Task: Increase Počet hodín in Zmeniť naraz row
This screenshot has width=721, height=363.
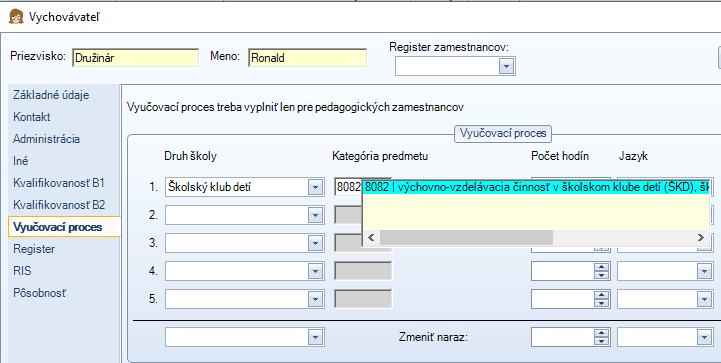Action: coord(601,333)
